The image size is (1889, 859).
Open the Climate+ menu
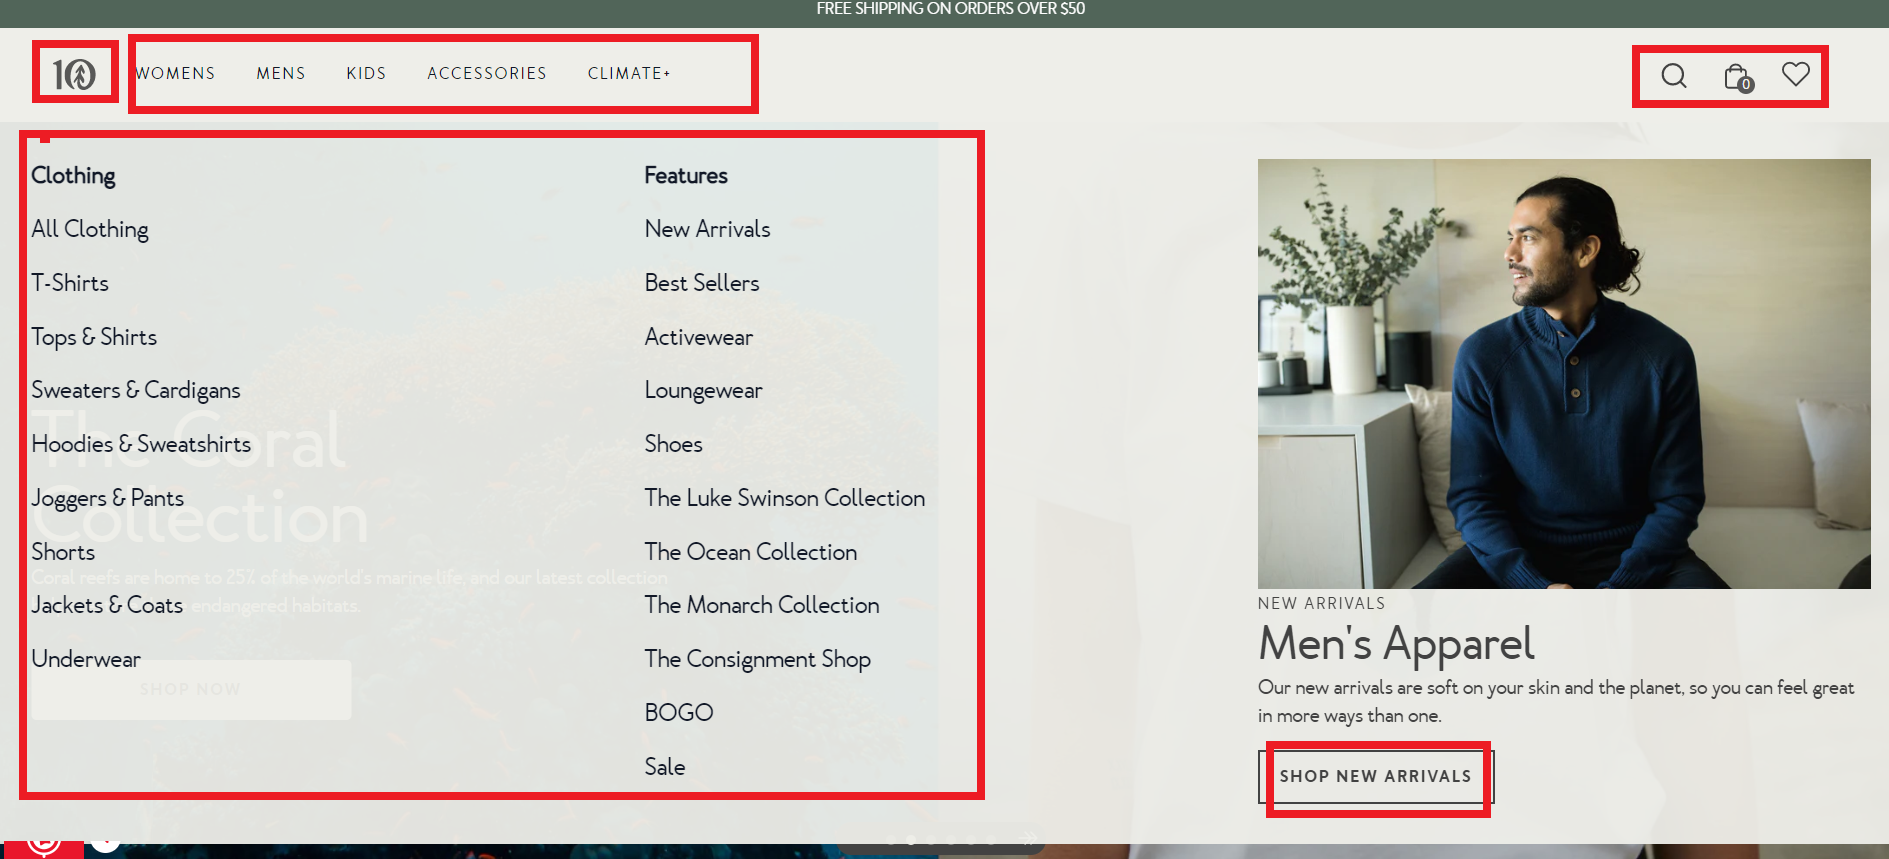629,73
